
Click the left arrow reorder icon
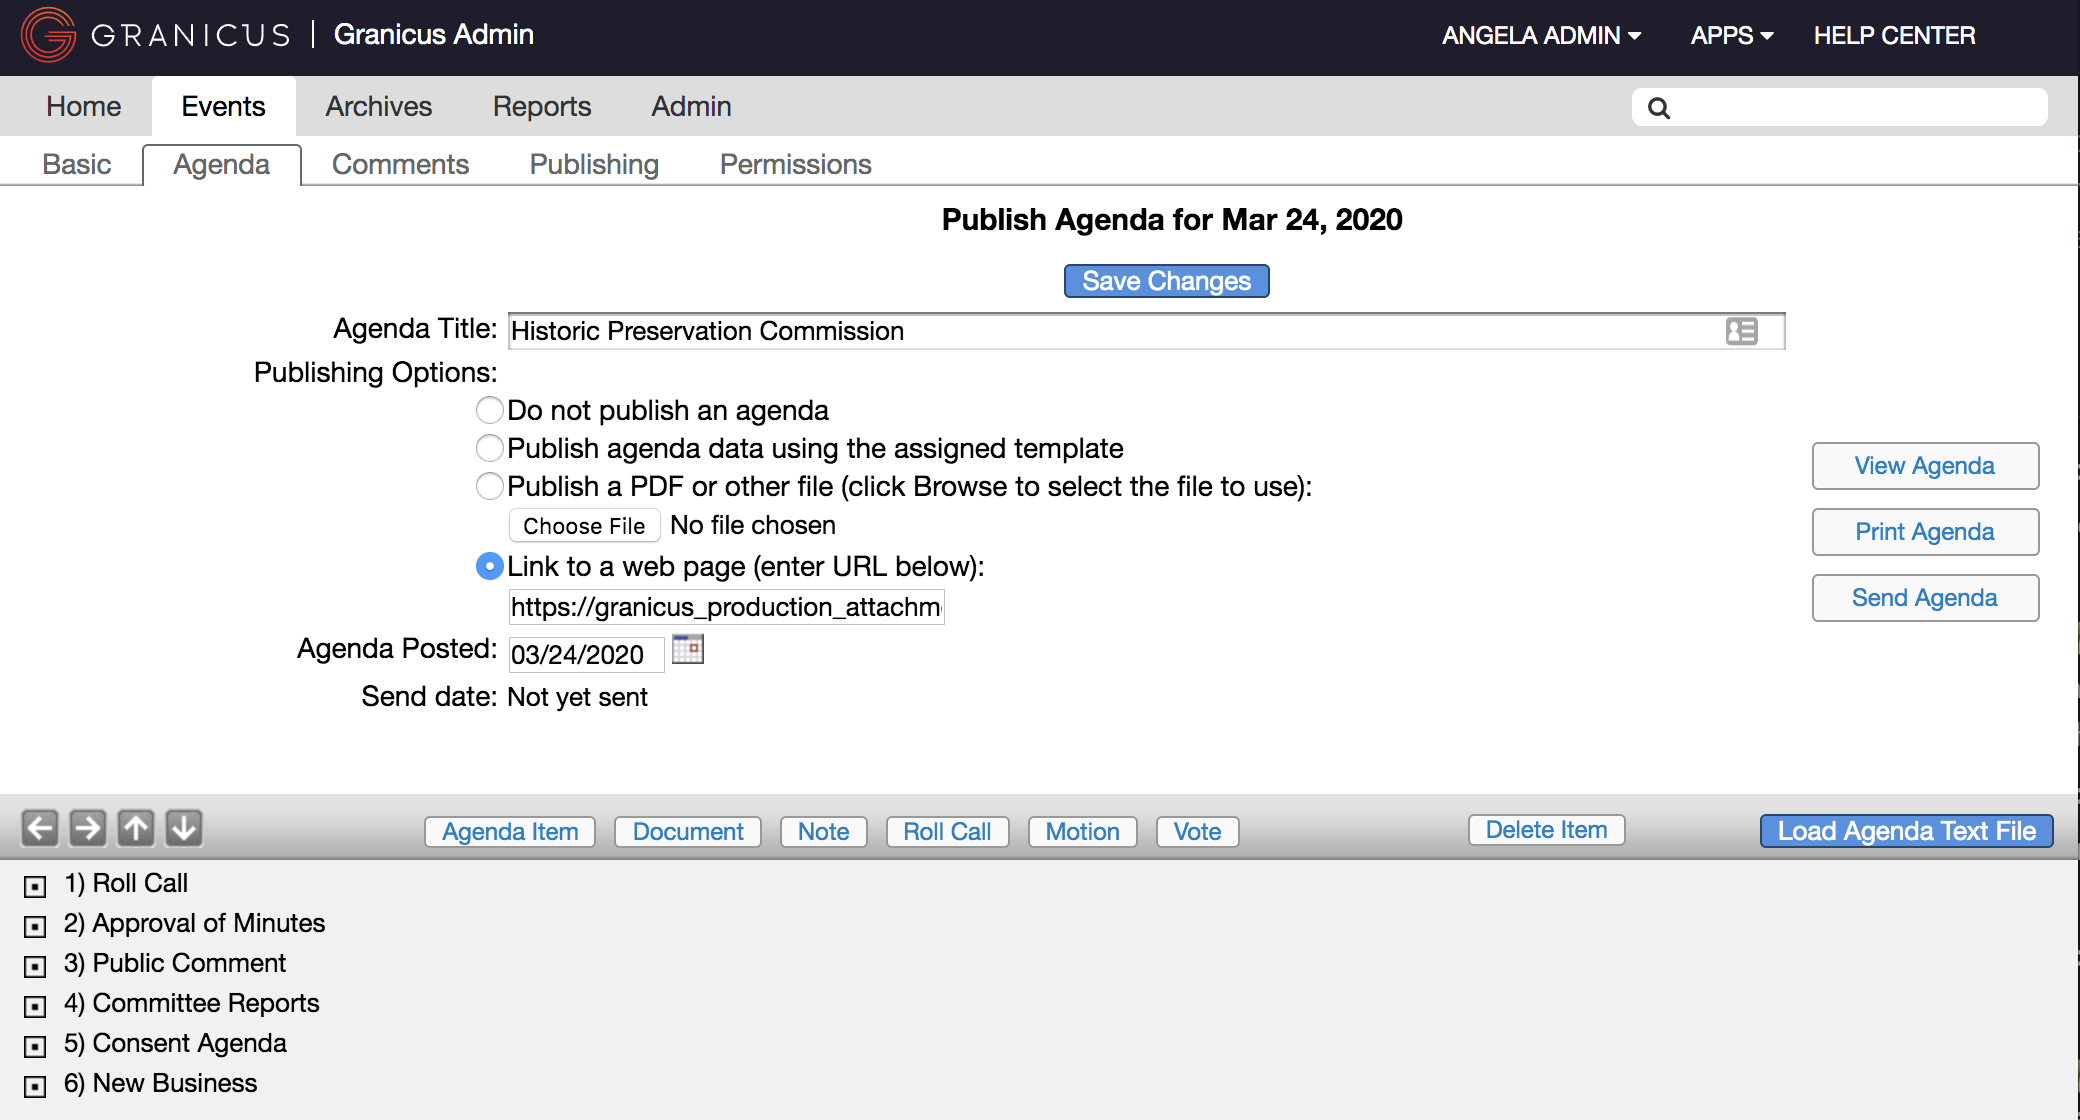(x=39, y=828)
